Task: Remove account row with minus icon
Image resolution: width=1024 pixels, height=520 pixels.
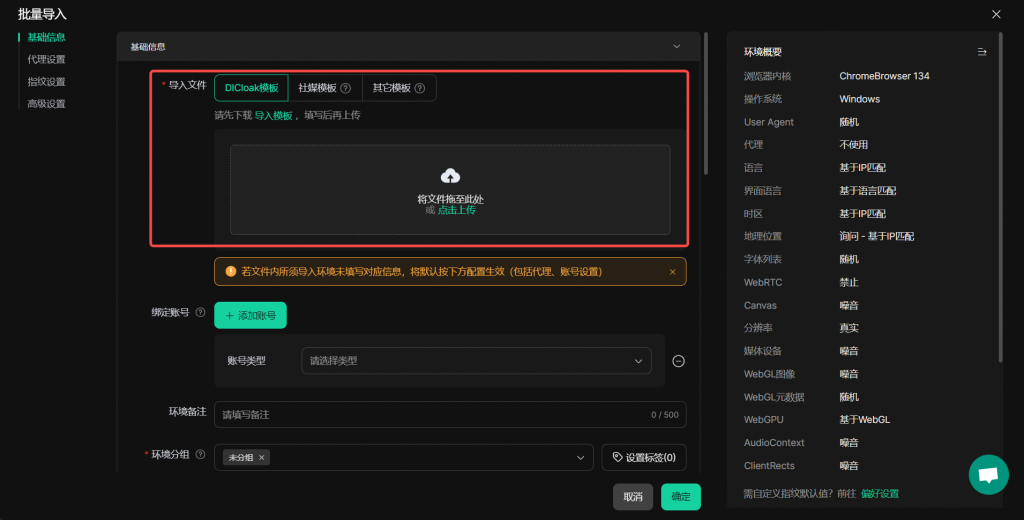Action: tap(678, 361)
